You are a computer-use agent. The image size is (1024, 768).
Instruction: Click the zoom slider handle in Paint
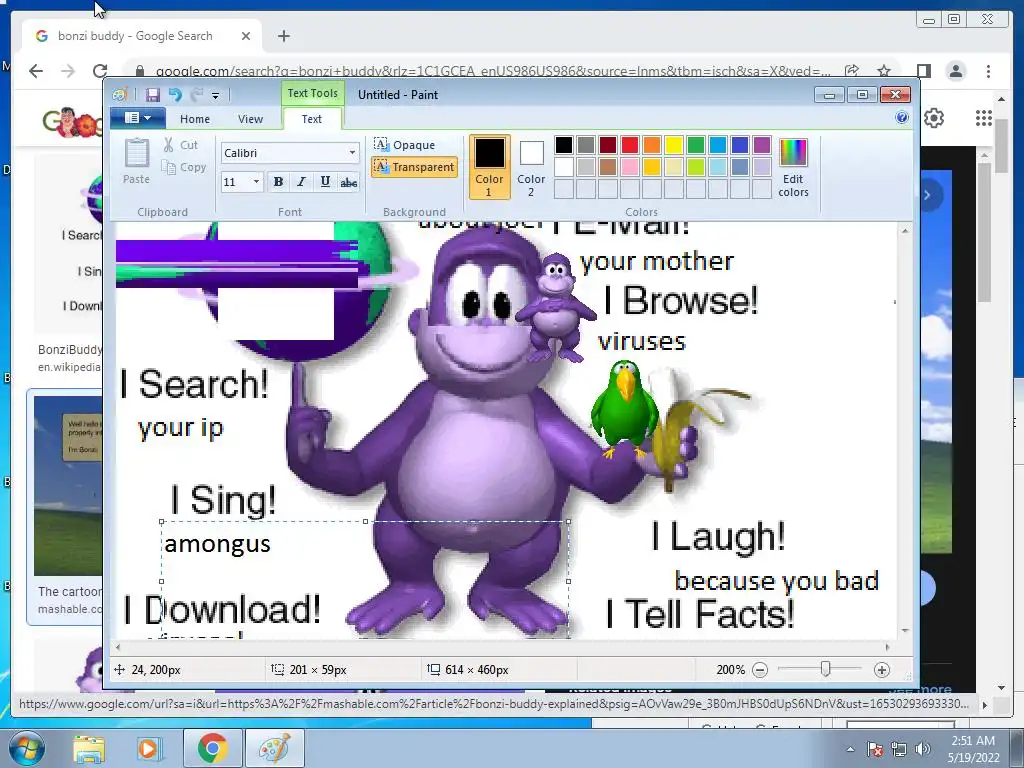coord(825,669)
